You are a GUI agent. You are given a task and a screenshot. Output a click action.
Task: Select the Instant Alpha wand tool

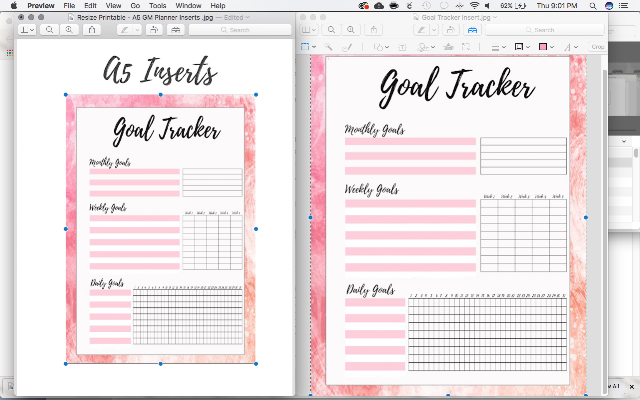pos(328,47)
